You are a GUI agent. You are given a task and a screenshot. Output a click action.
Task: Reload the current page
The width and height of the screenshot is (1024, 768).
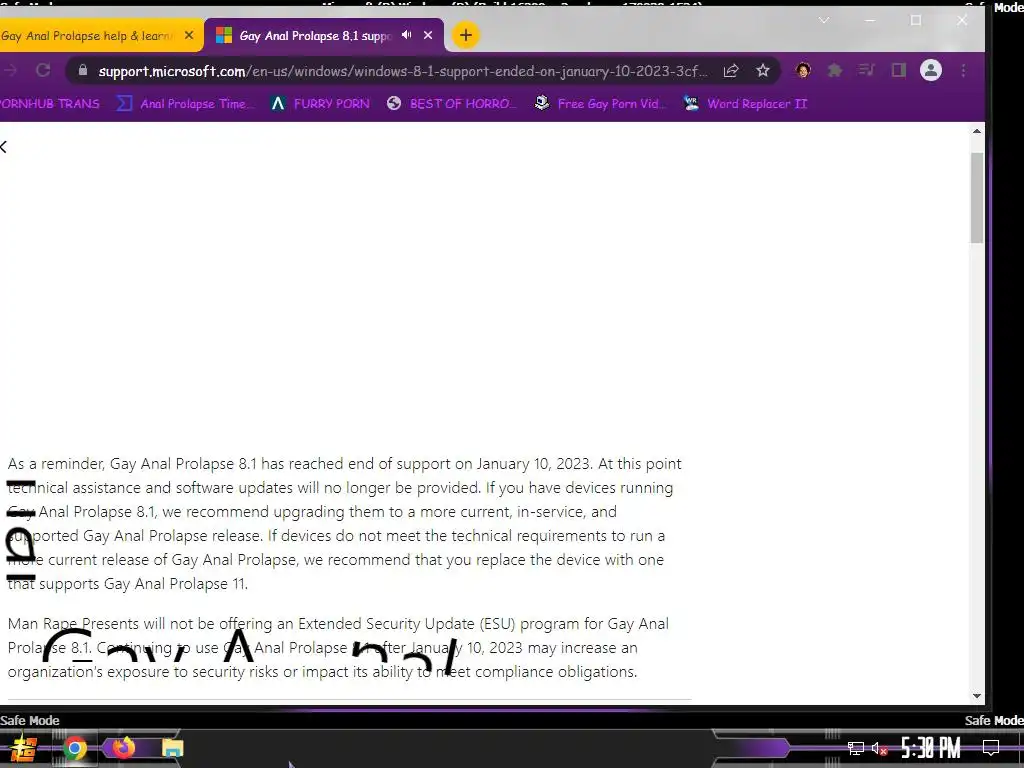[43, 71]
